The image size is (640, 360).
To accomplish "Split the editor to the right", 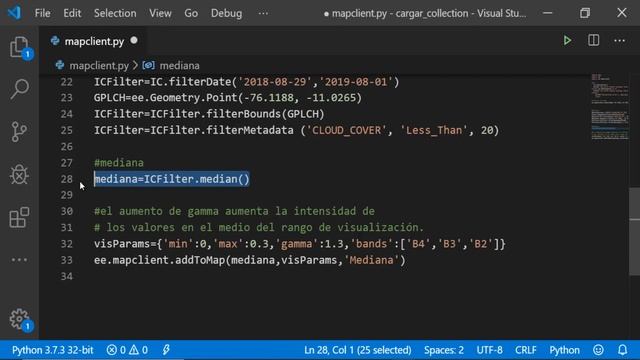I will click(x=593, y=40).
